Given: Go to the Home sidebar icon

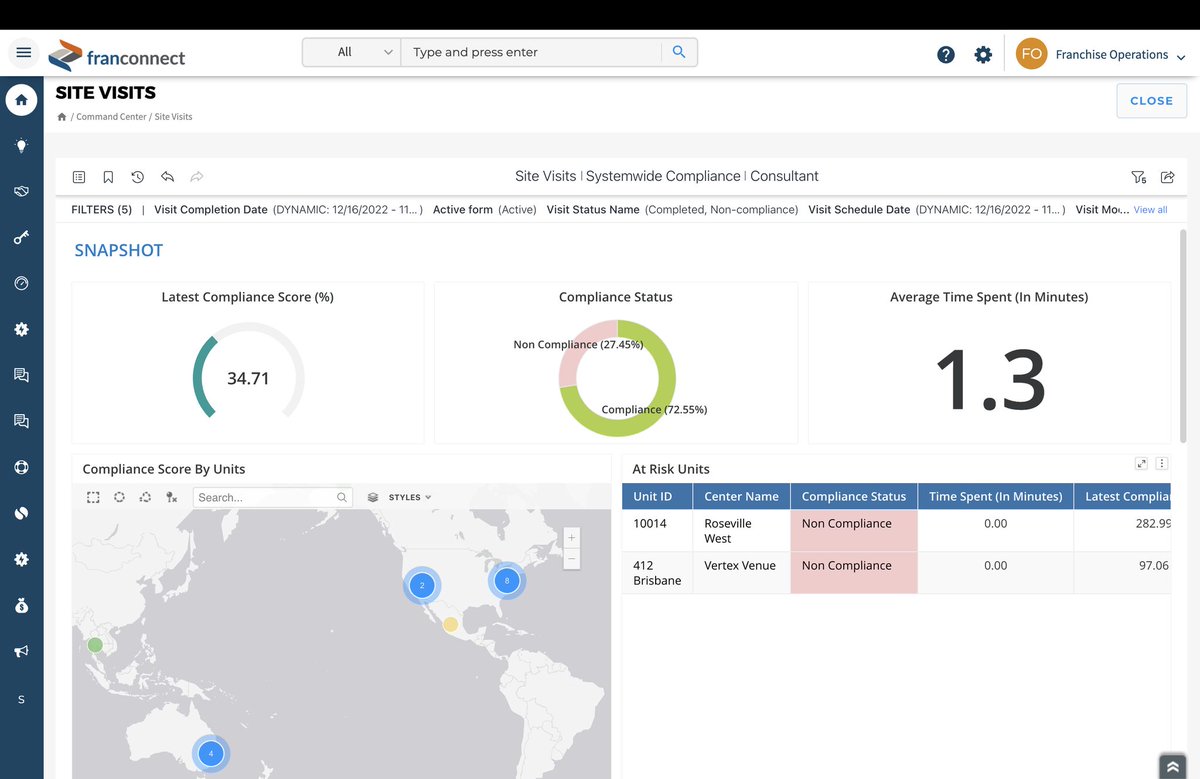Looking at the screenshot, I should pos(21,100).
